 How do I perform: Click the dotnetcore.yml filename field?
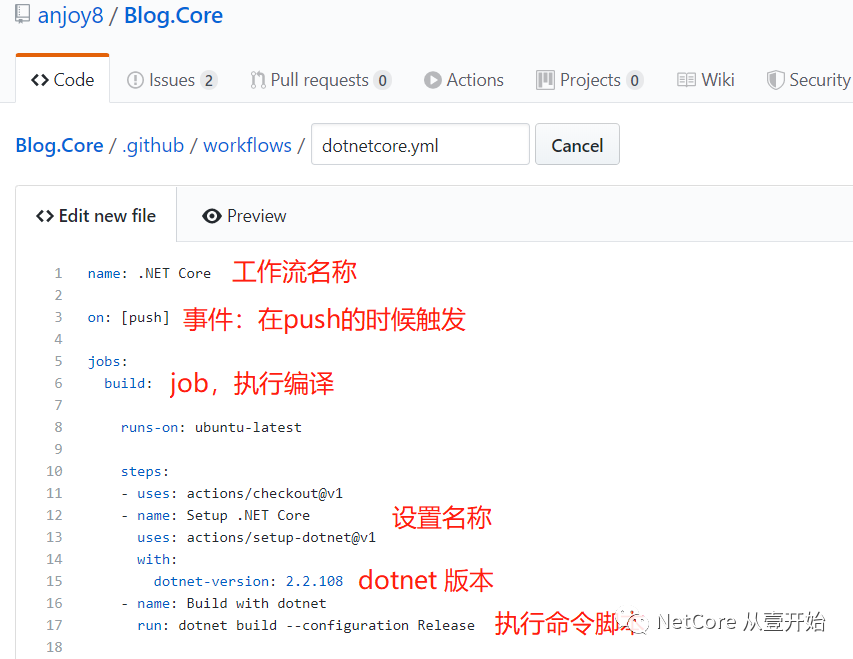click(420, 144)
